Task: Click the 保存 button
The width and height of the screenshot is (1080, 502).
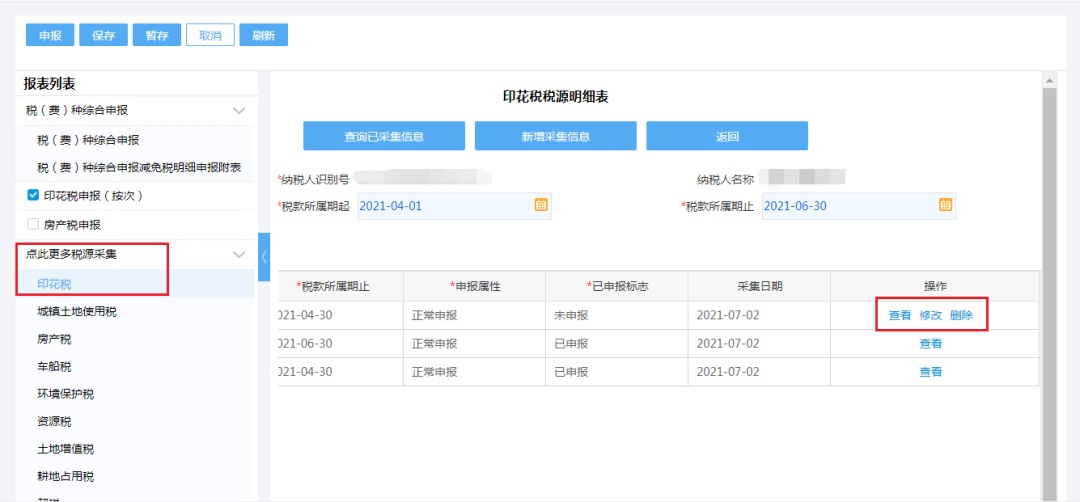Action: coord(104,35)
